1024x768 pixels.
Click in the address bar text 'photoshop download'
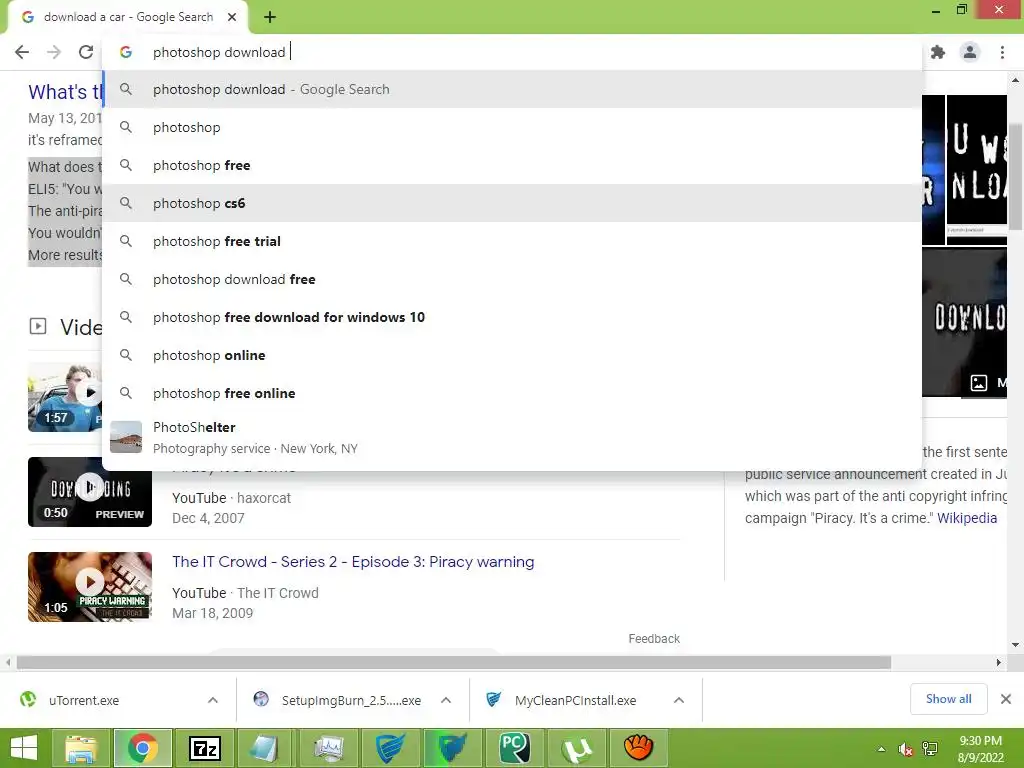click(x=219, y=52)
